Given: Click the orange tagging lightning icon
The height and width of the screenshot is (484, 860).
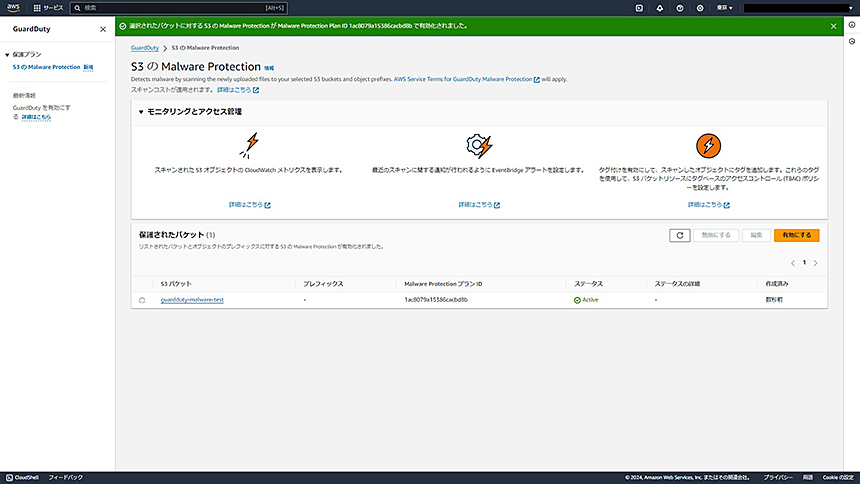Looking at the screenshot, I should pos(708,145).
